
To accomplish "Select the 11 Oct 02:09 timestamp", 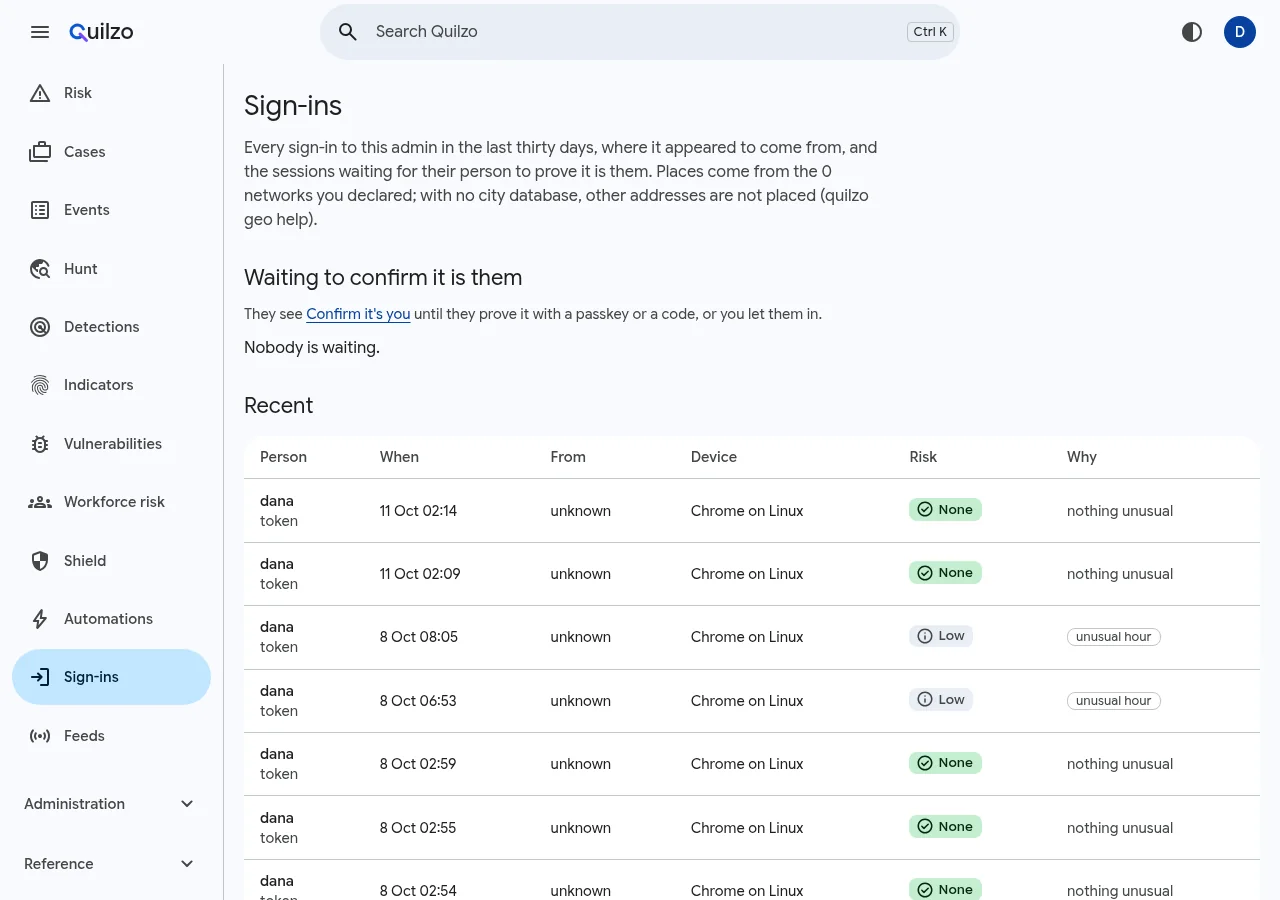I will 420,574.
